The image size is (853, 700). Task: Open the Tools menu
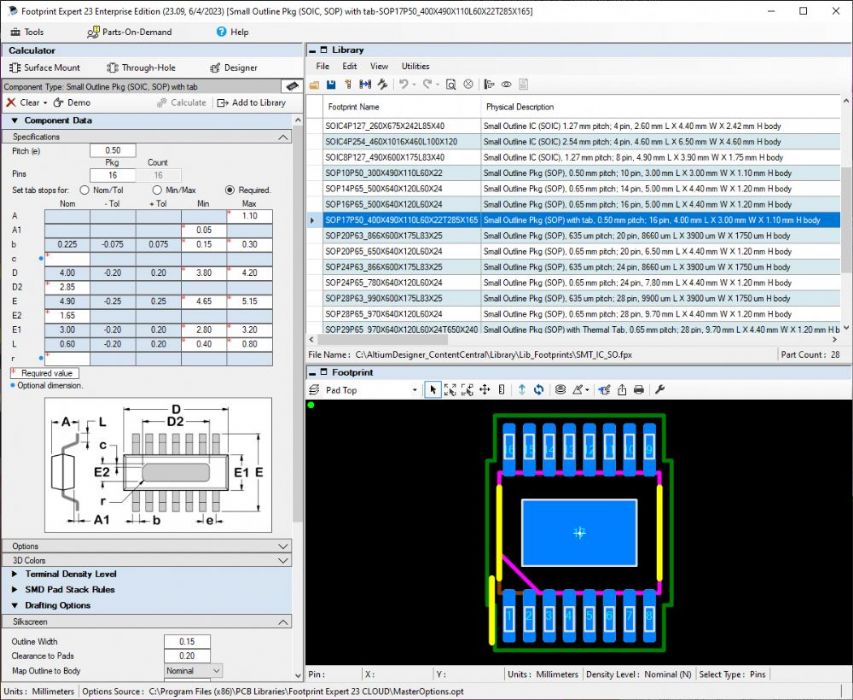coord(27,32)
